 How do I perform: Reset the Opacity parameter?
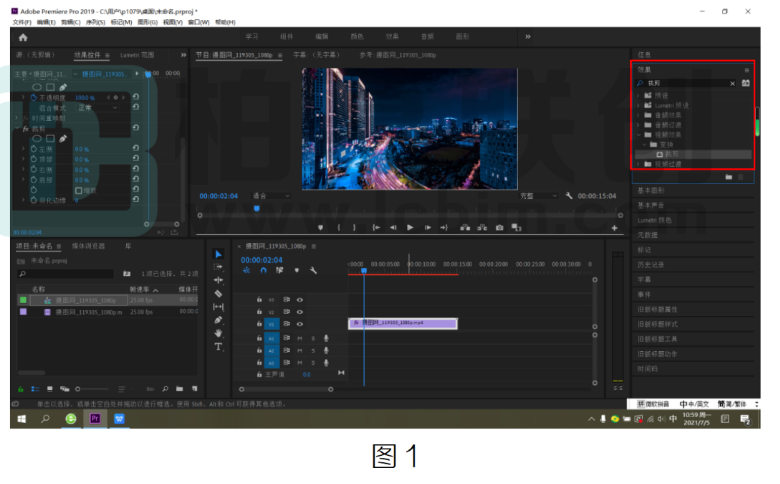click(x=136, y=97)
